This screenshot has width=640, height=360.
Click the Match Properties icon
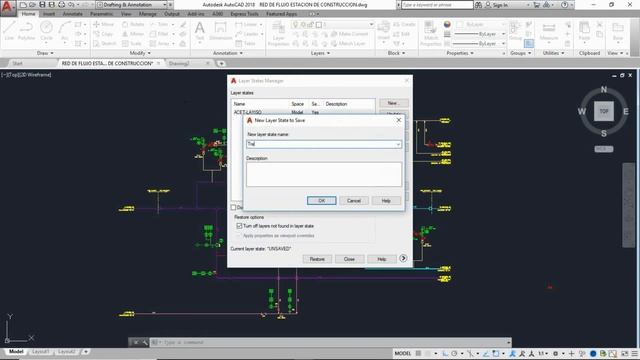click(431, 33)
